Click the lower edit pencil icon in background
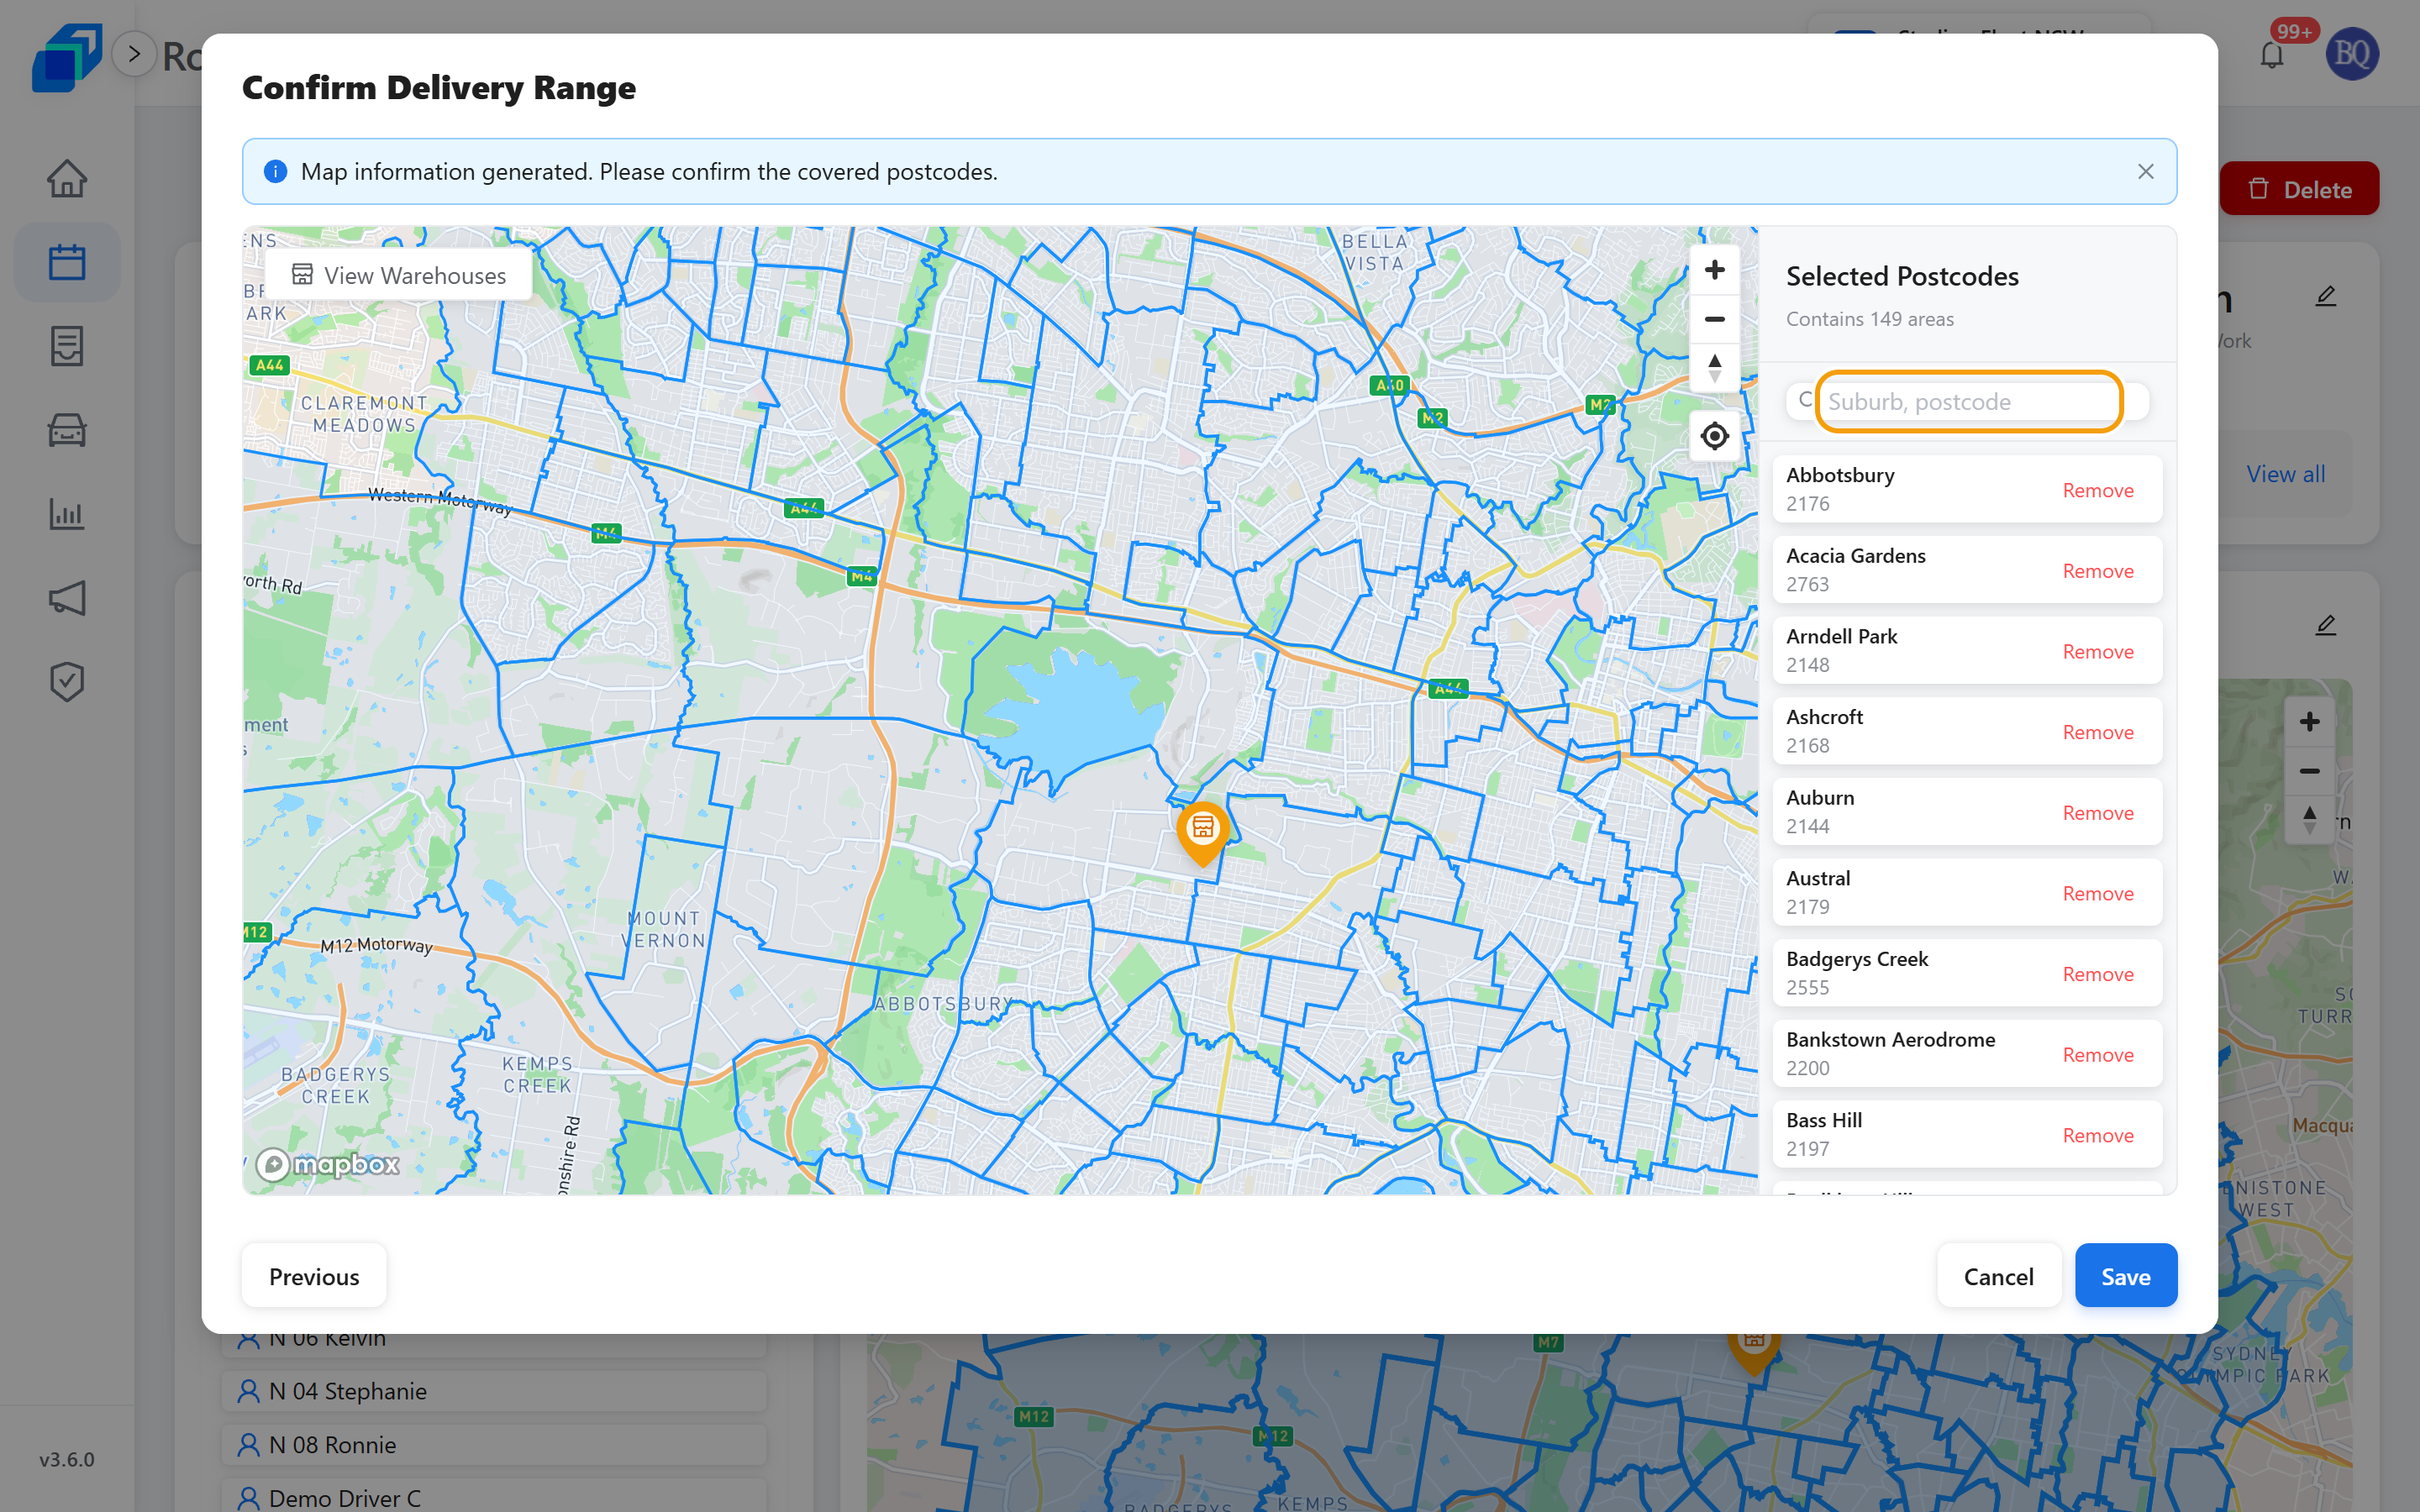 point(2325,625)
